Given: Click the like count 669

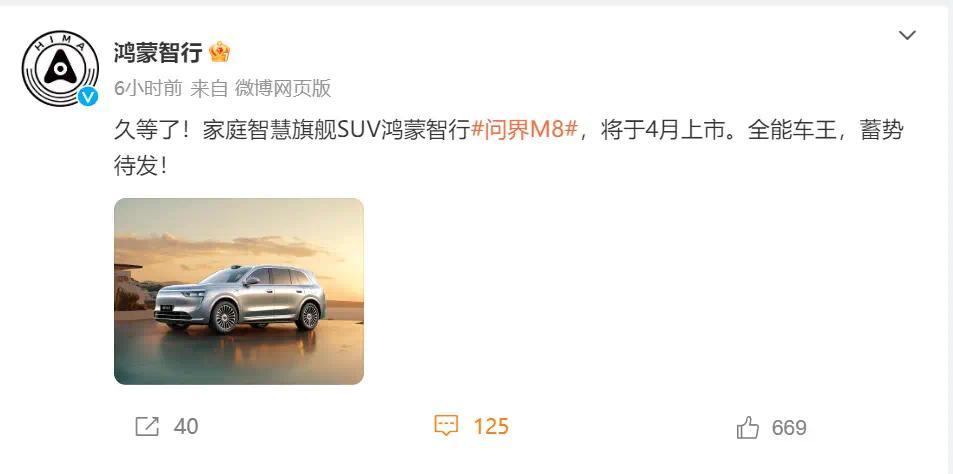Looking at the screenshot, I should 789,428.
